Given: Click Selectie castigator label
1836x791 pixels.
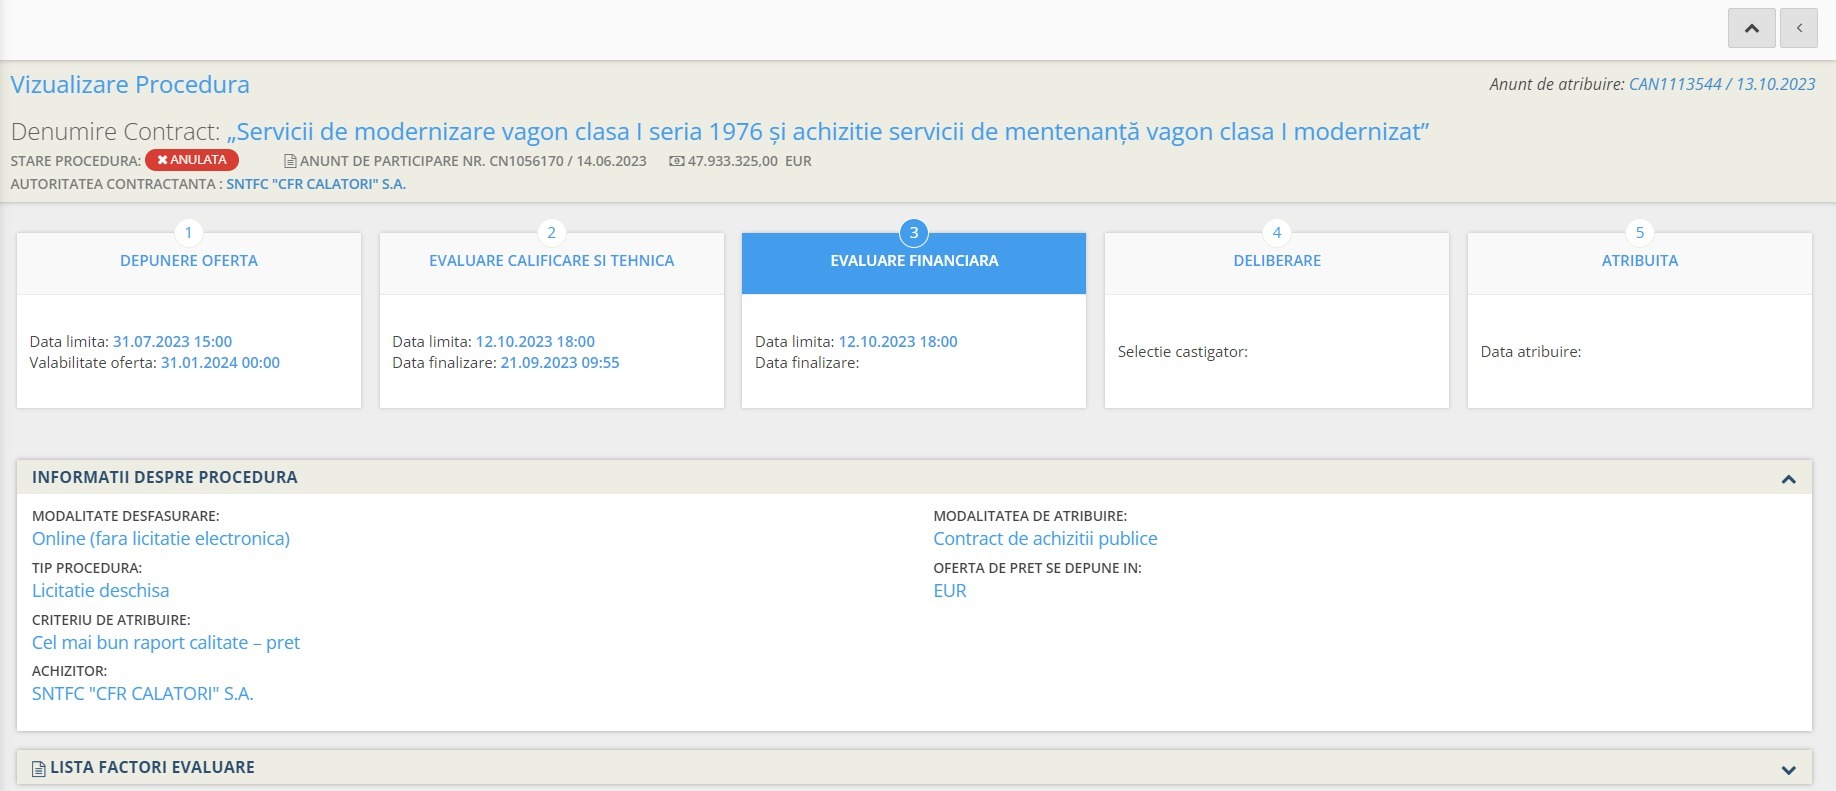Looking at the screenshot, I should (x=1183, y=352).
